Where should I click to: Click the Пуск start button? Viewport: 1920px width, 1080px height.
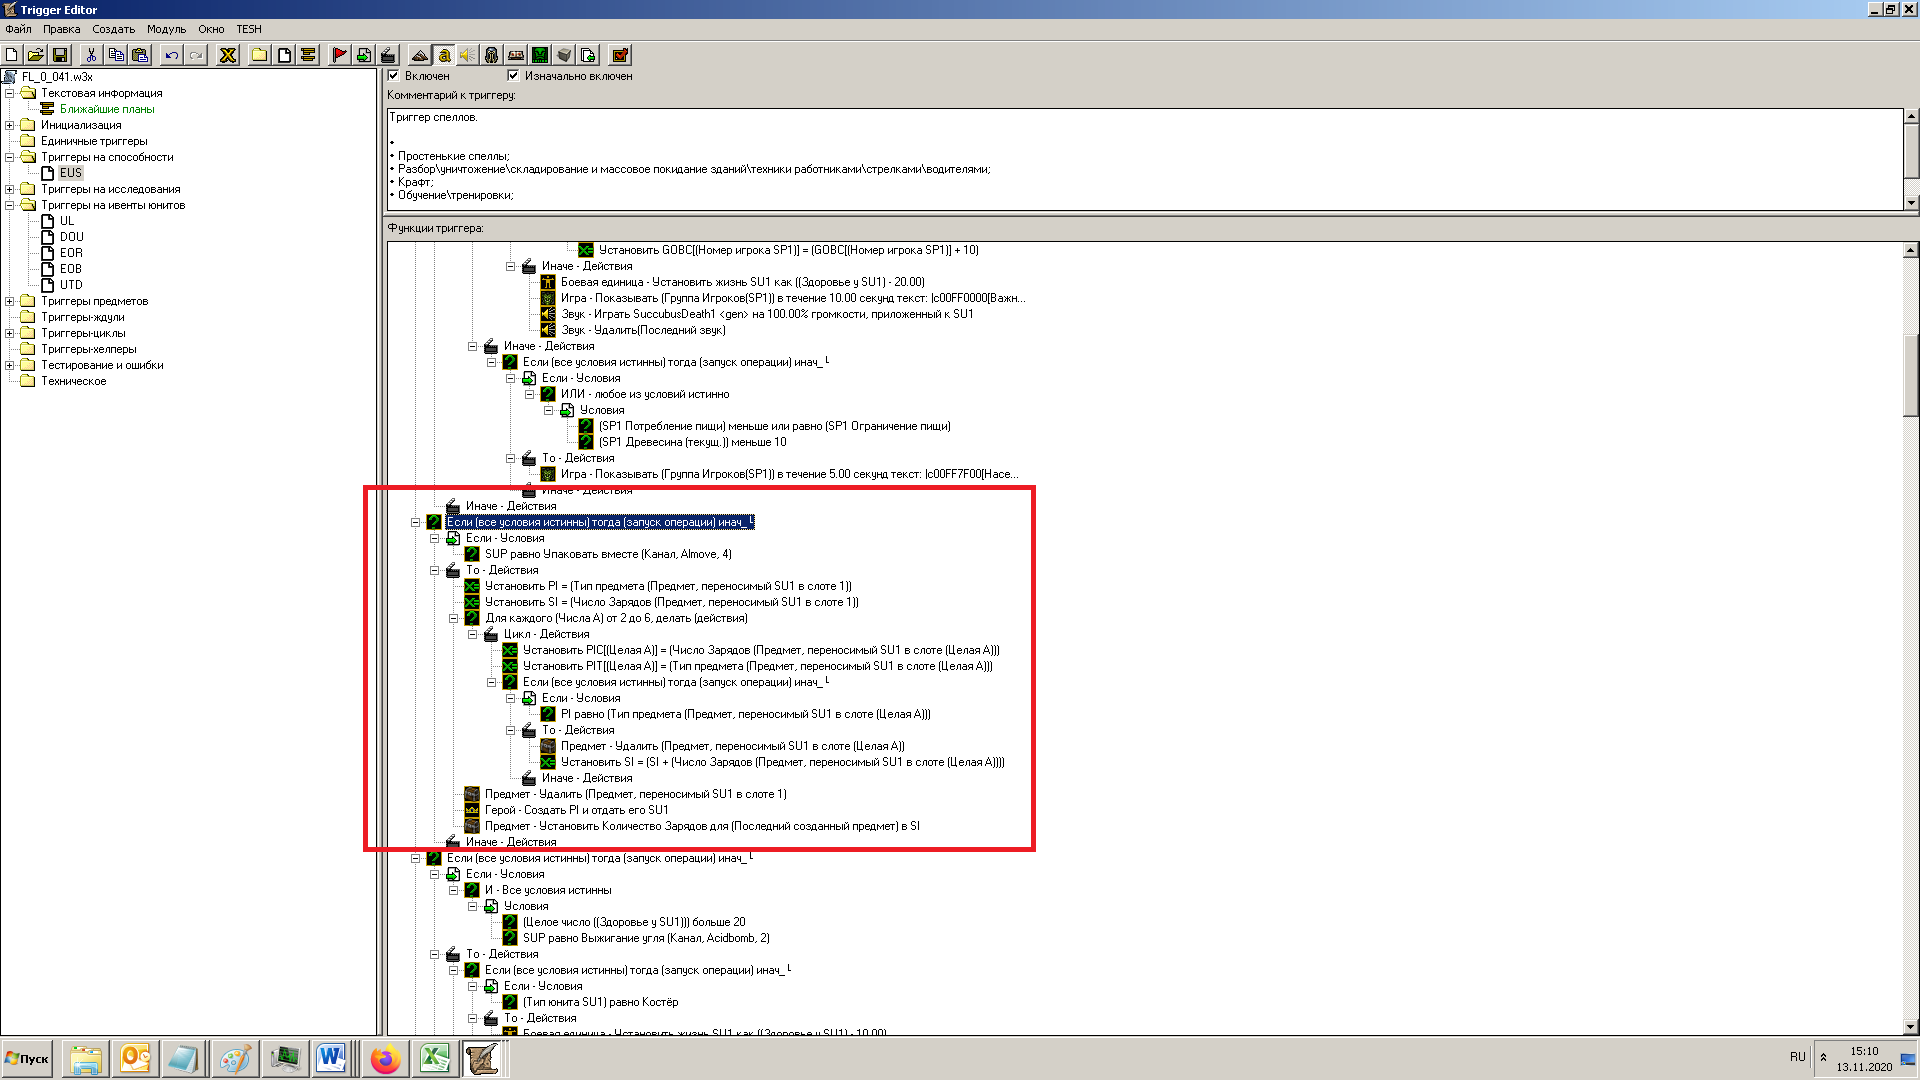tap(28, 1059)
